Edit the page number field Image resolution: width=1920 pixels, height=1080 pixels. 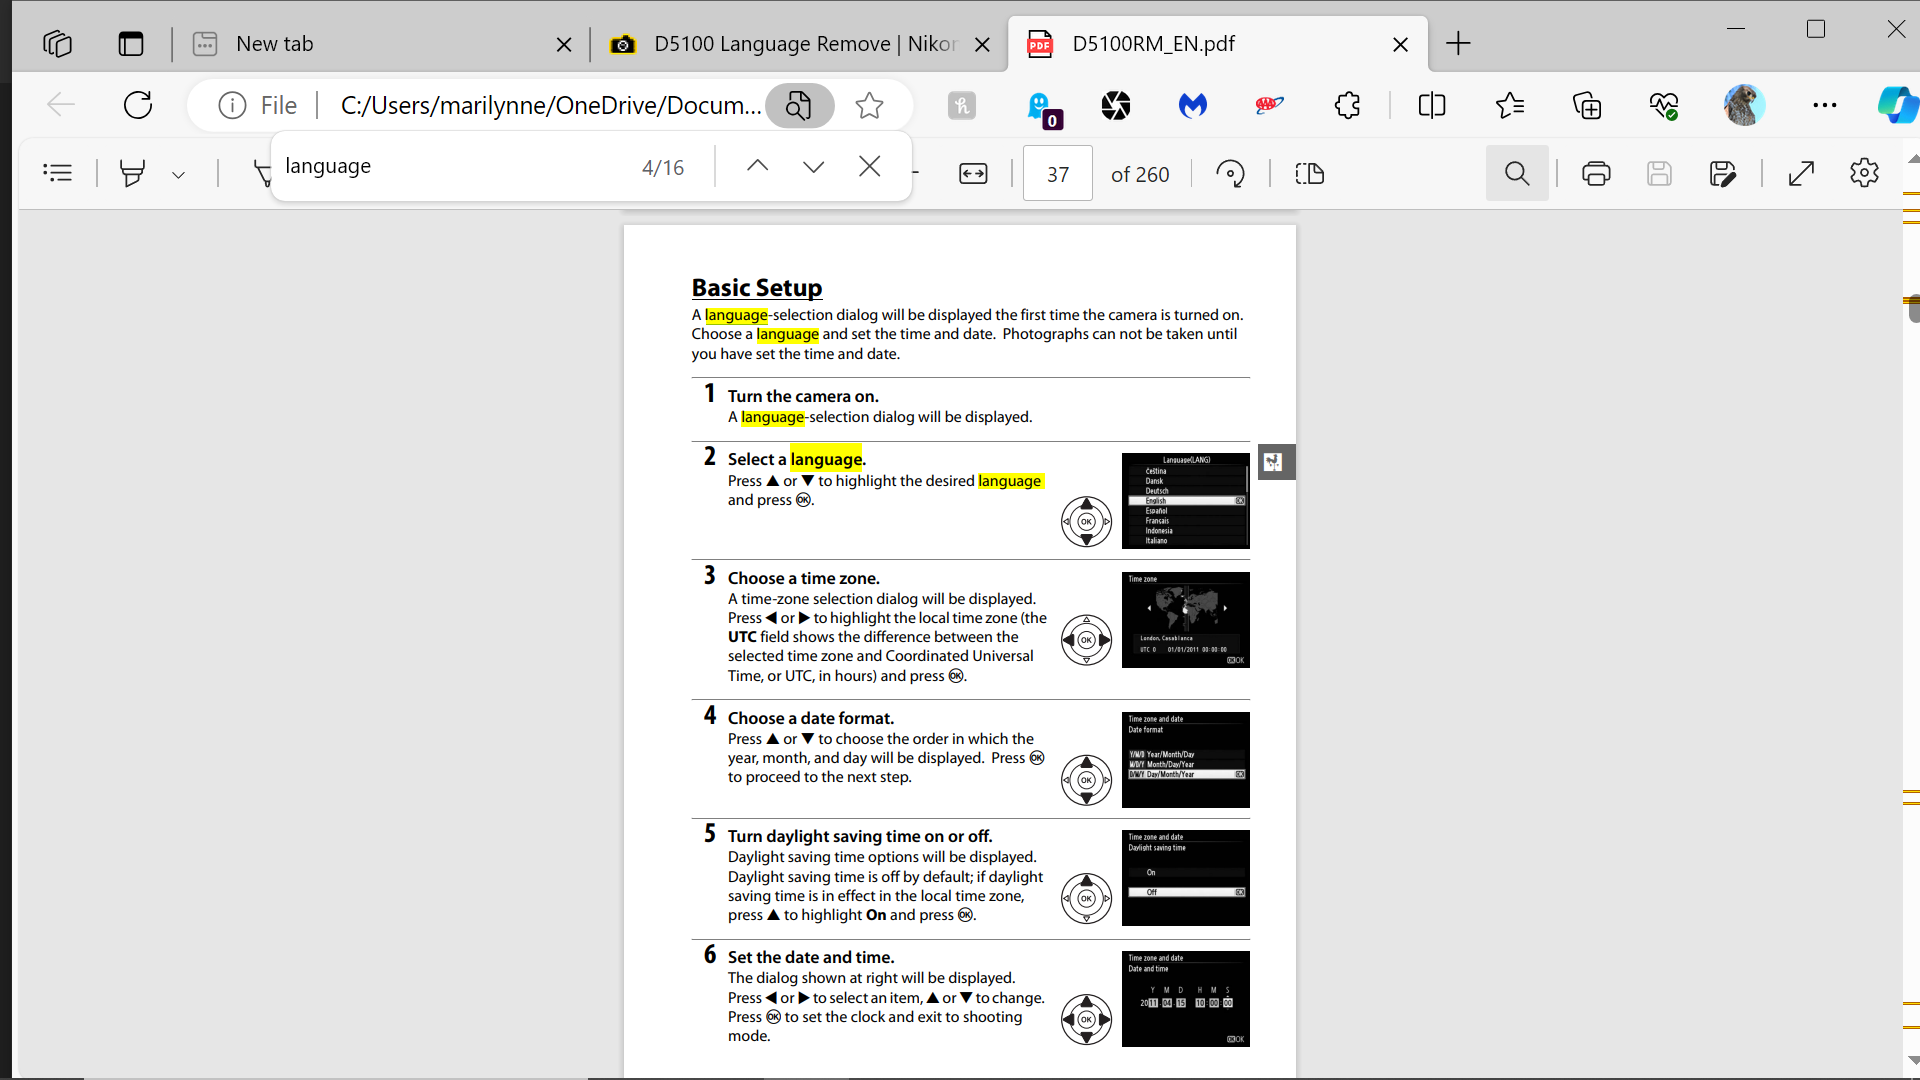pos(1057,174)
